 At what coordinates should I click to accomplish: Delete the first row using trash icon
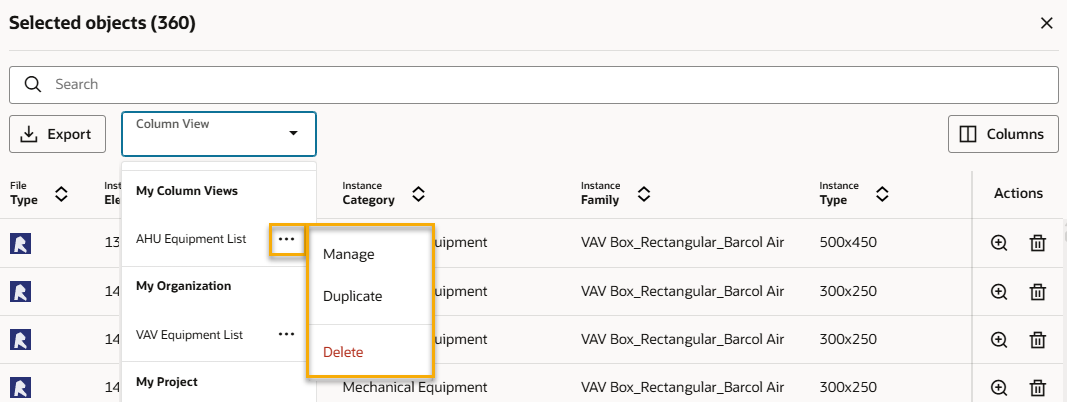[1038, 243]
